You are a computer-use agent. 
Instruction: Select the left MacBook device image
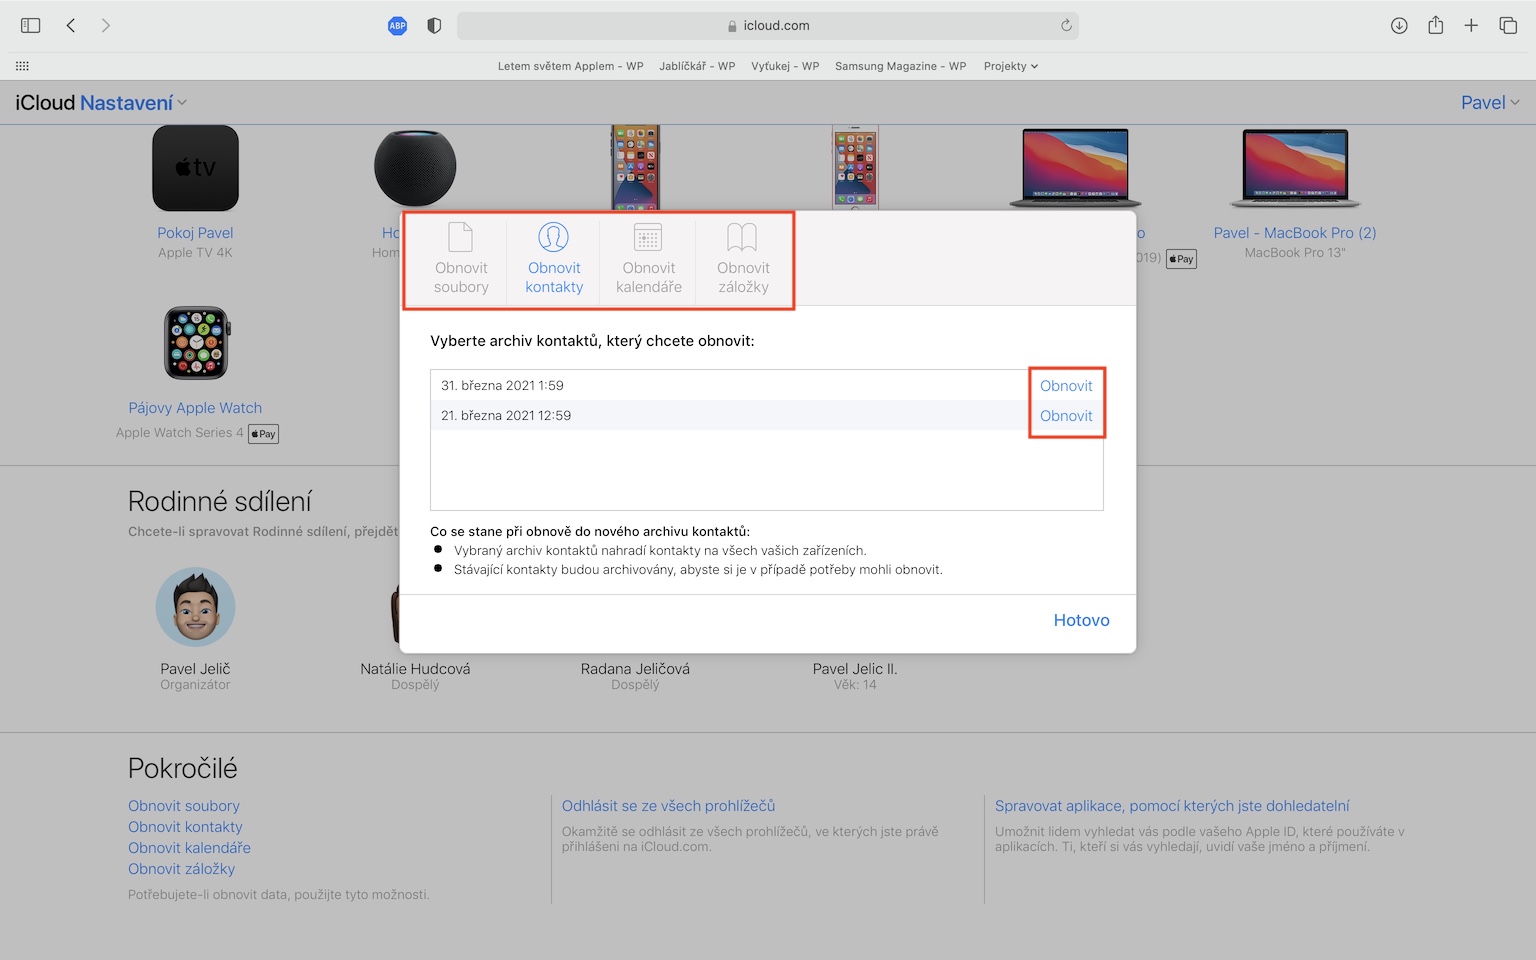click(1075, 168)
